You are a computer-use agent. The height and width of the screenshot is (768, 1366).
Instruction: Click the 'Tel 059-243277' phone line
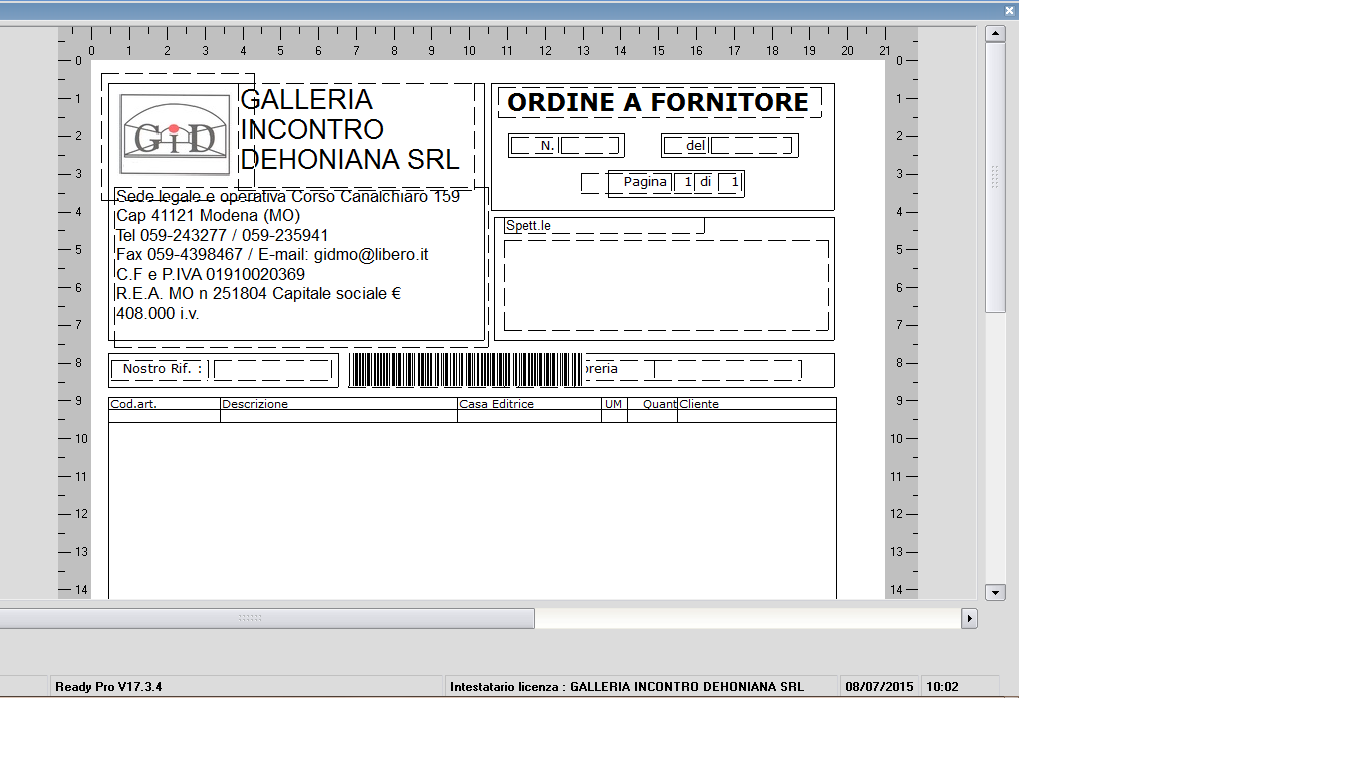tap(222, 235)
